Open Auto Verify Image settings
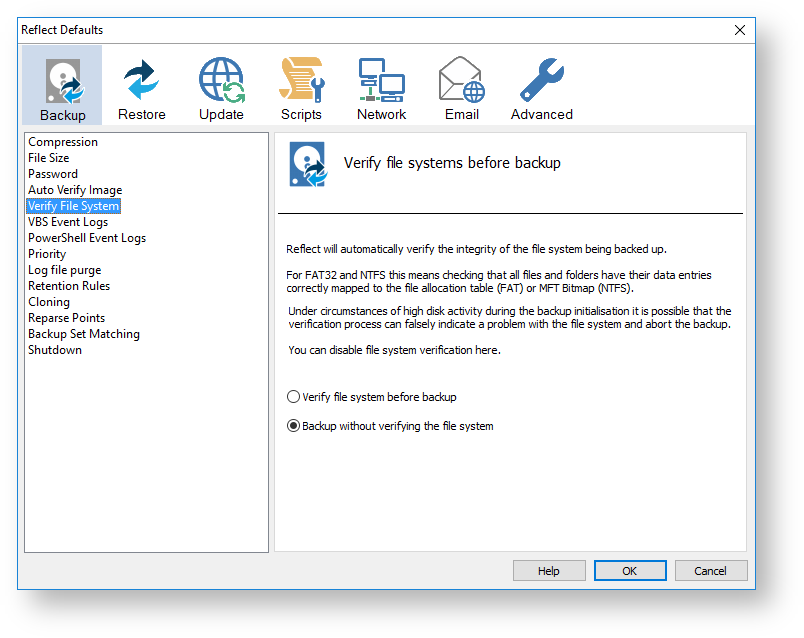804x638 pixels. coord(75,190)
